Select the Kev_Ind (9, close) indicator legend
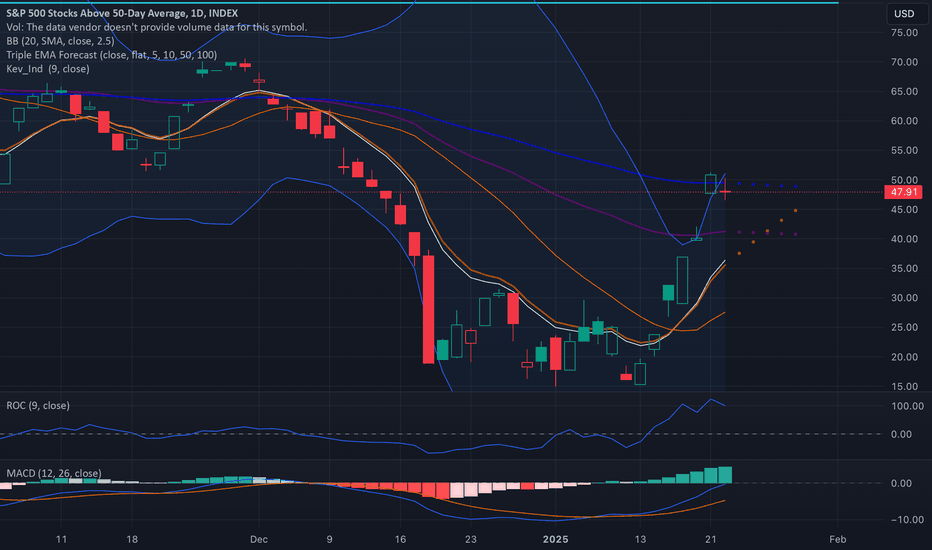This screenshot has height=550, width=932. (x=48, y=69)
